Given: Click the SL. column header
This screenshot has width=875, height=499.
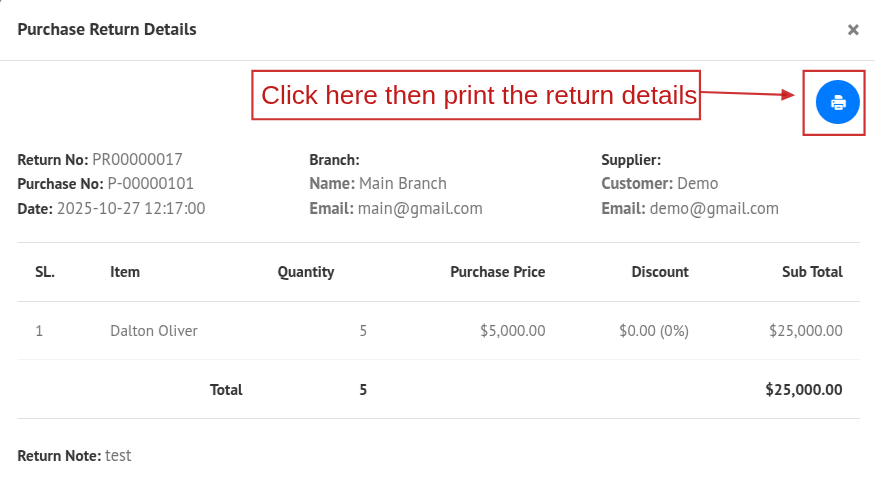Looking at the screenshot, I should point(45,272).
